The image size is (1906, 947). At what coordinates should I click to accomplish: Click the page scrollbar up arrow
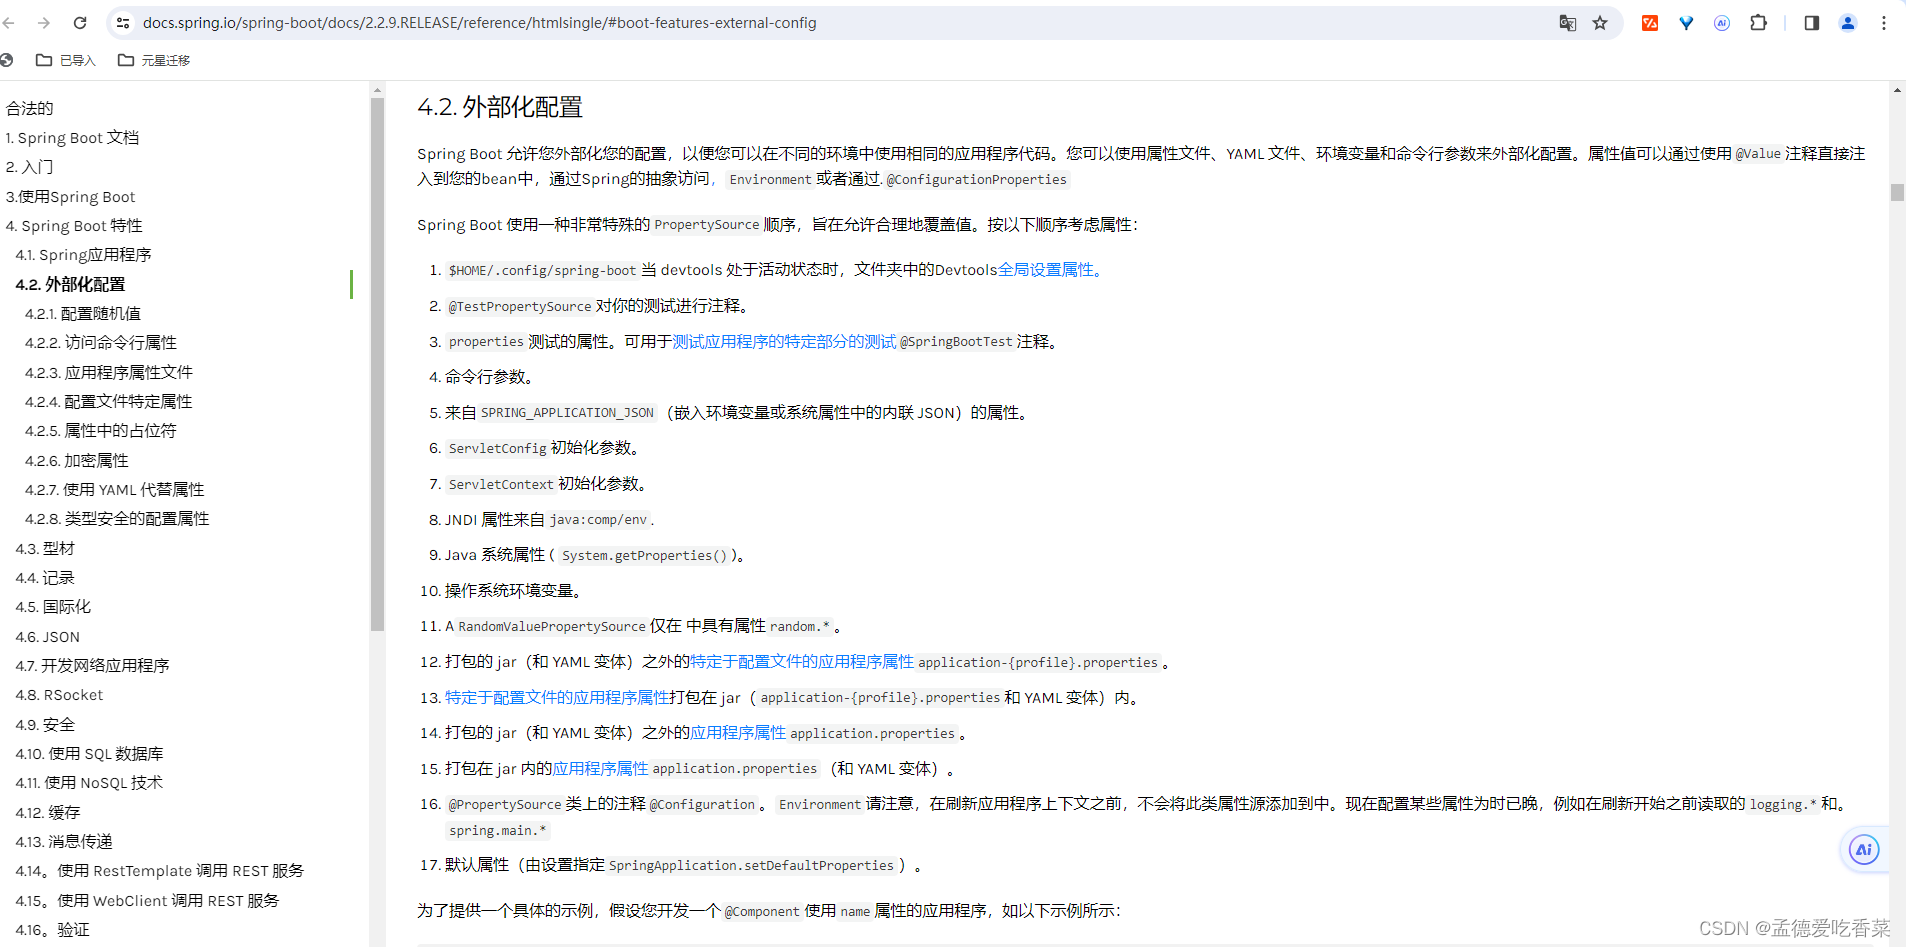pyautogui.click(x=1897, y=90)
